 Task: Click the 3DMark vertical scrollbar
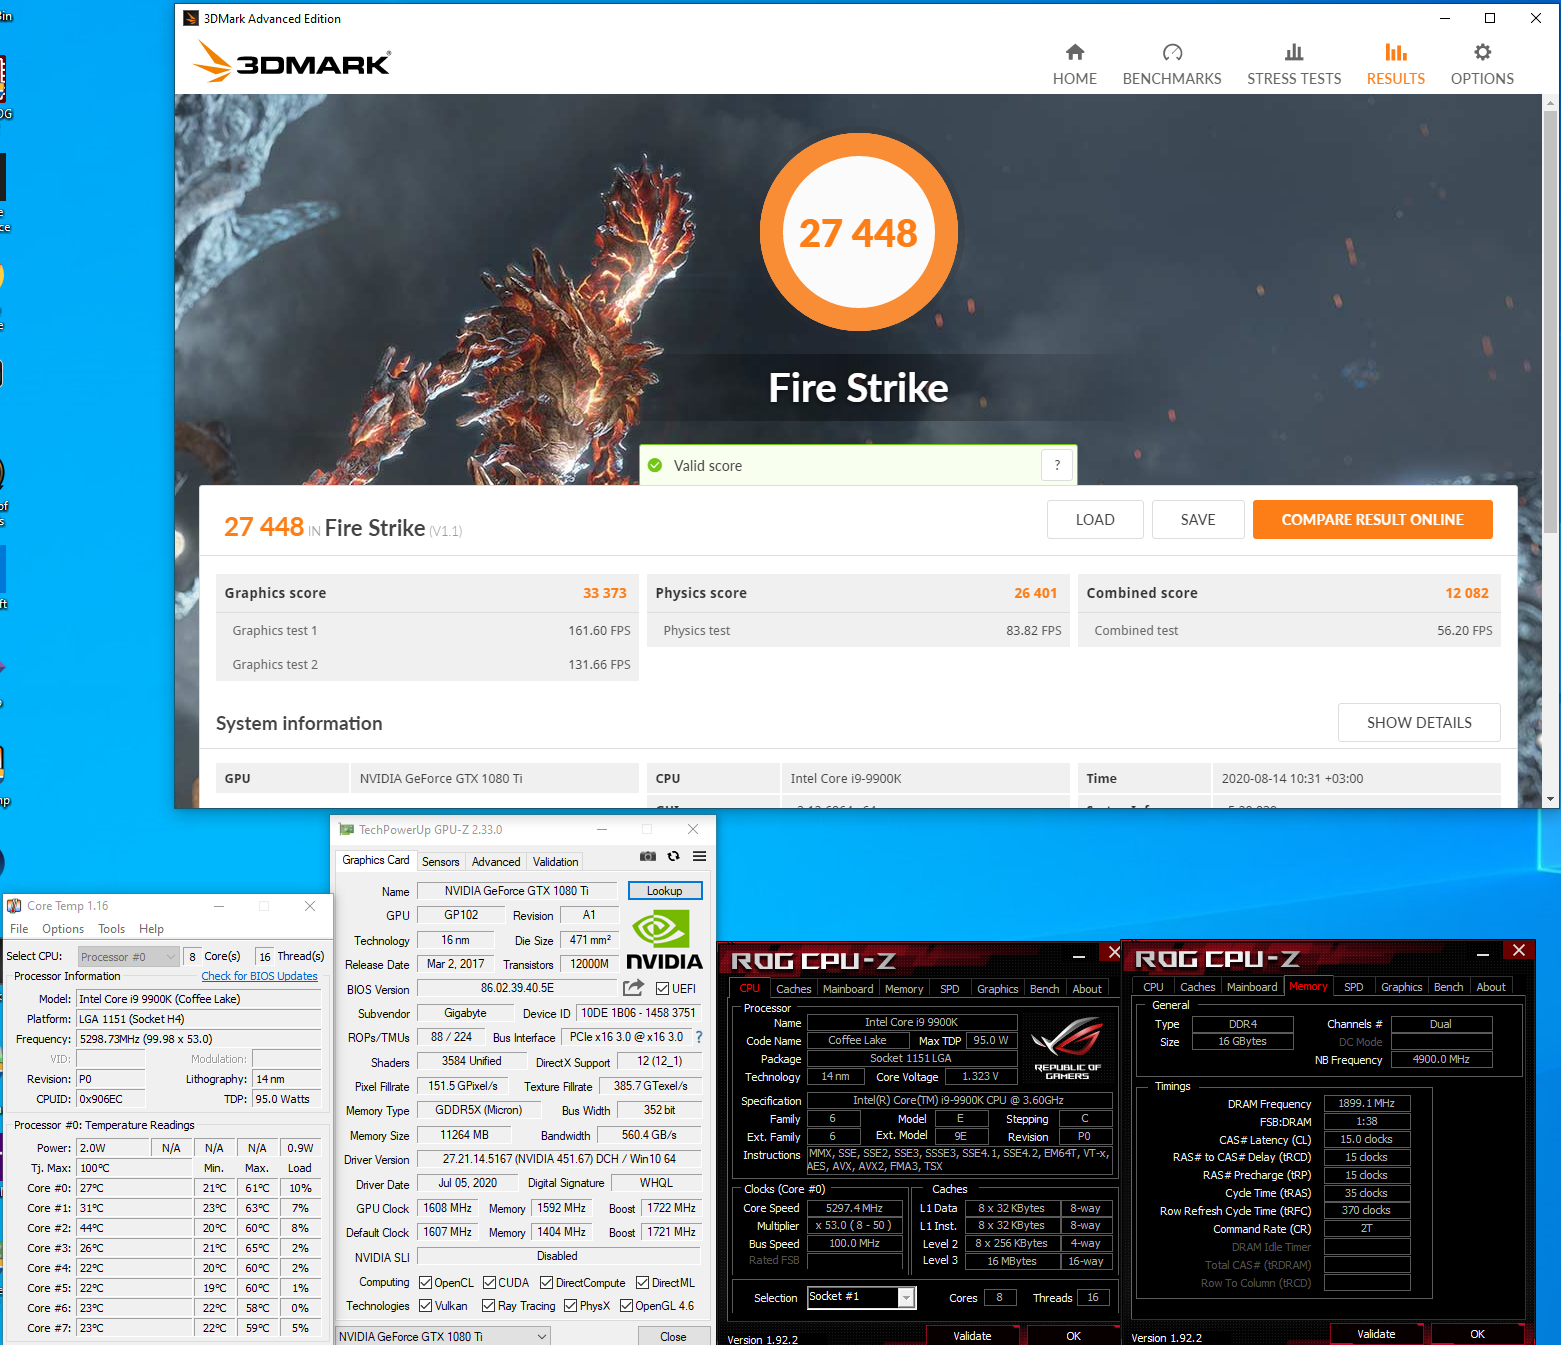pos(1551,320)
